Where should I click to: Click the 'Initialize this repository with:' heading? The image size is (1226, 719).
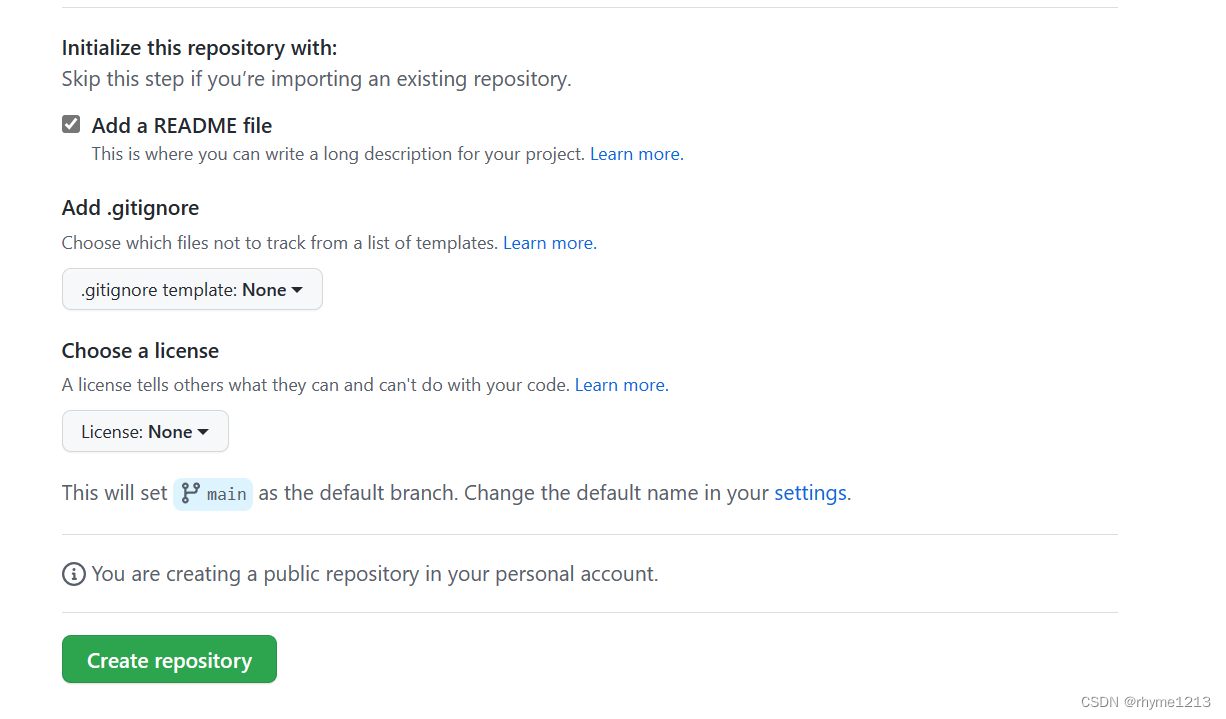(x=200, y=47)
